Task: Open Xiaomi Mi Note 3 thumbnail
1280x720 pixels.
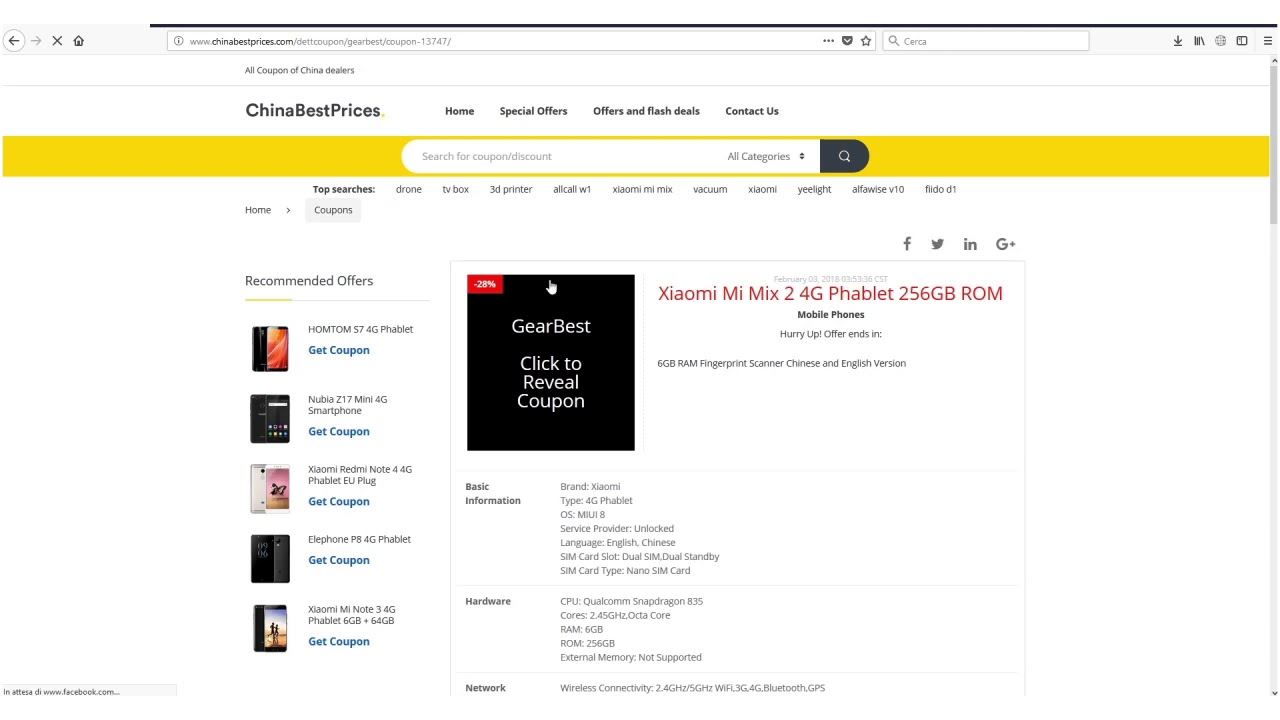Action: pos(270,628)
